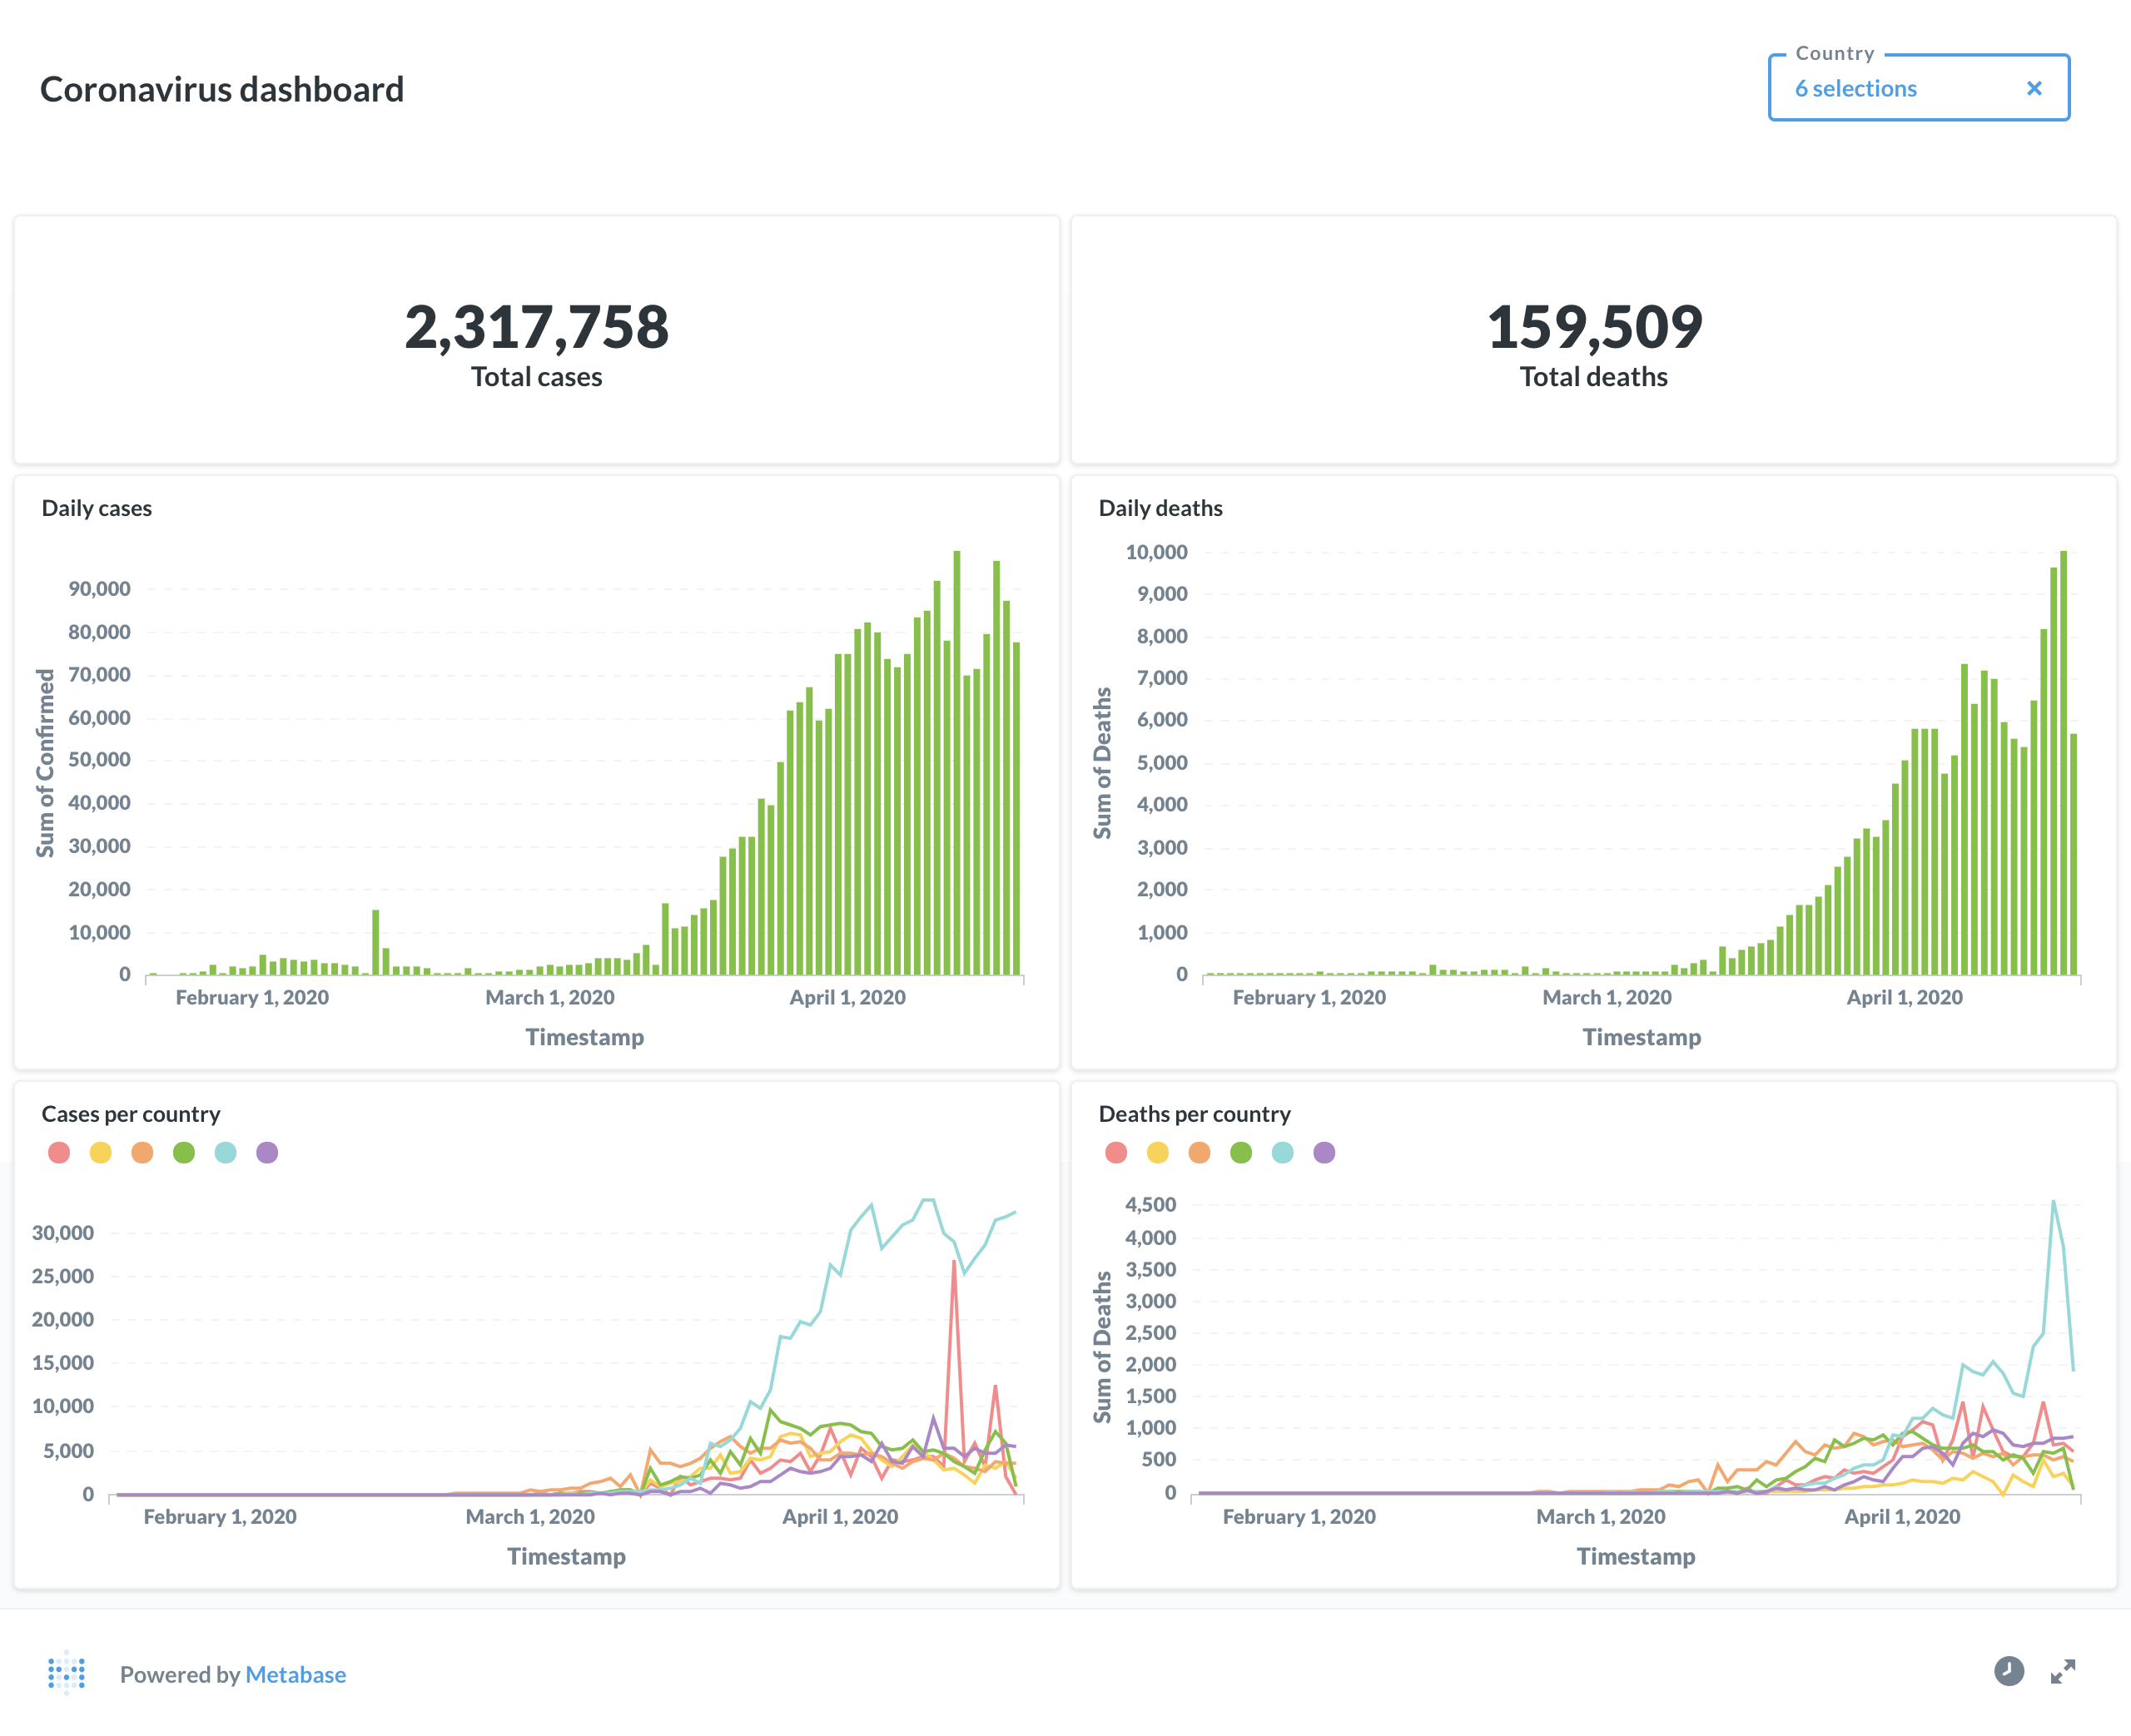Image resolution: width=2131 pixels, height=1736 pixels.
Task: Toggle teal series in Cases per country legend
Action: [226, 1152]
